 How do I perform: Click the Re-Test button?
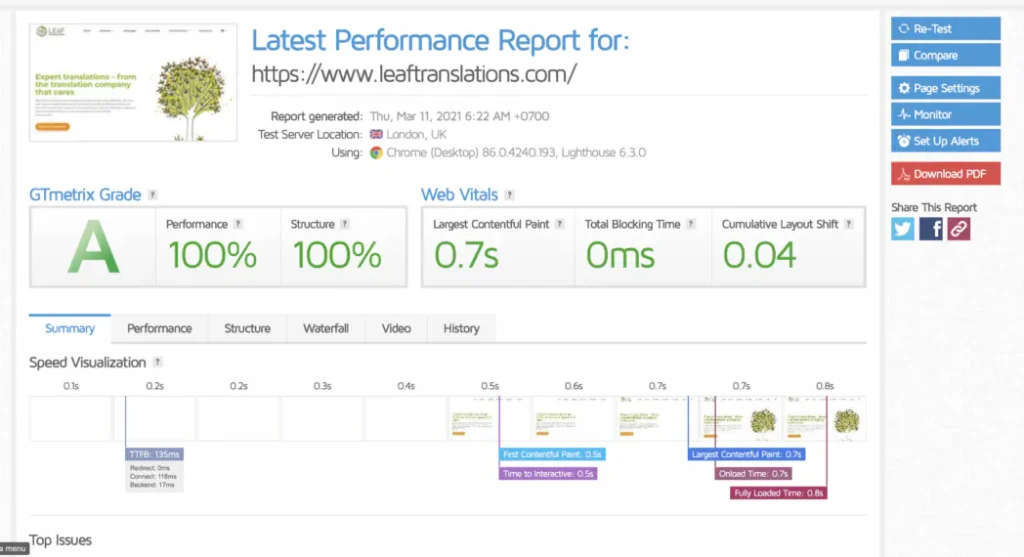[945, 29]
